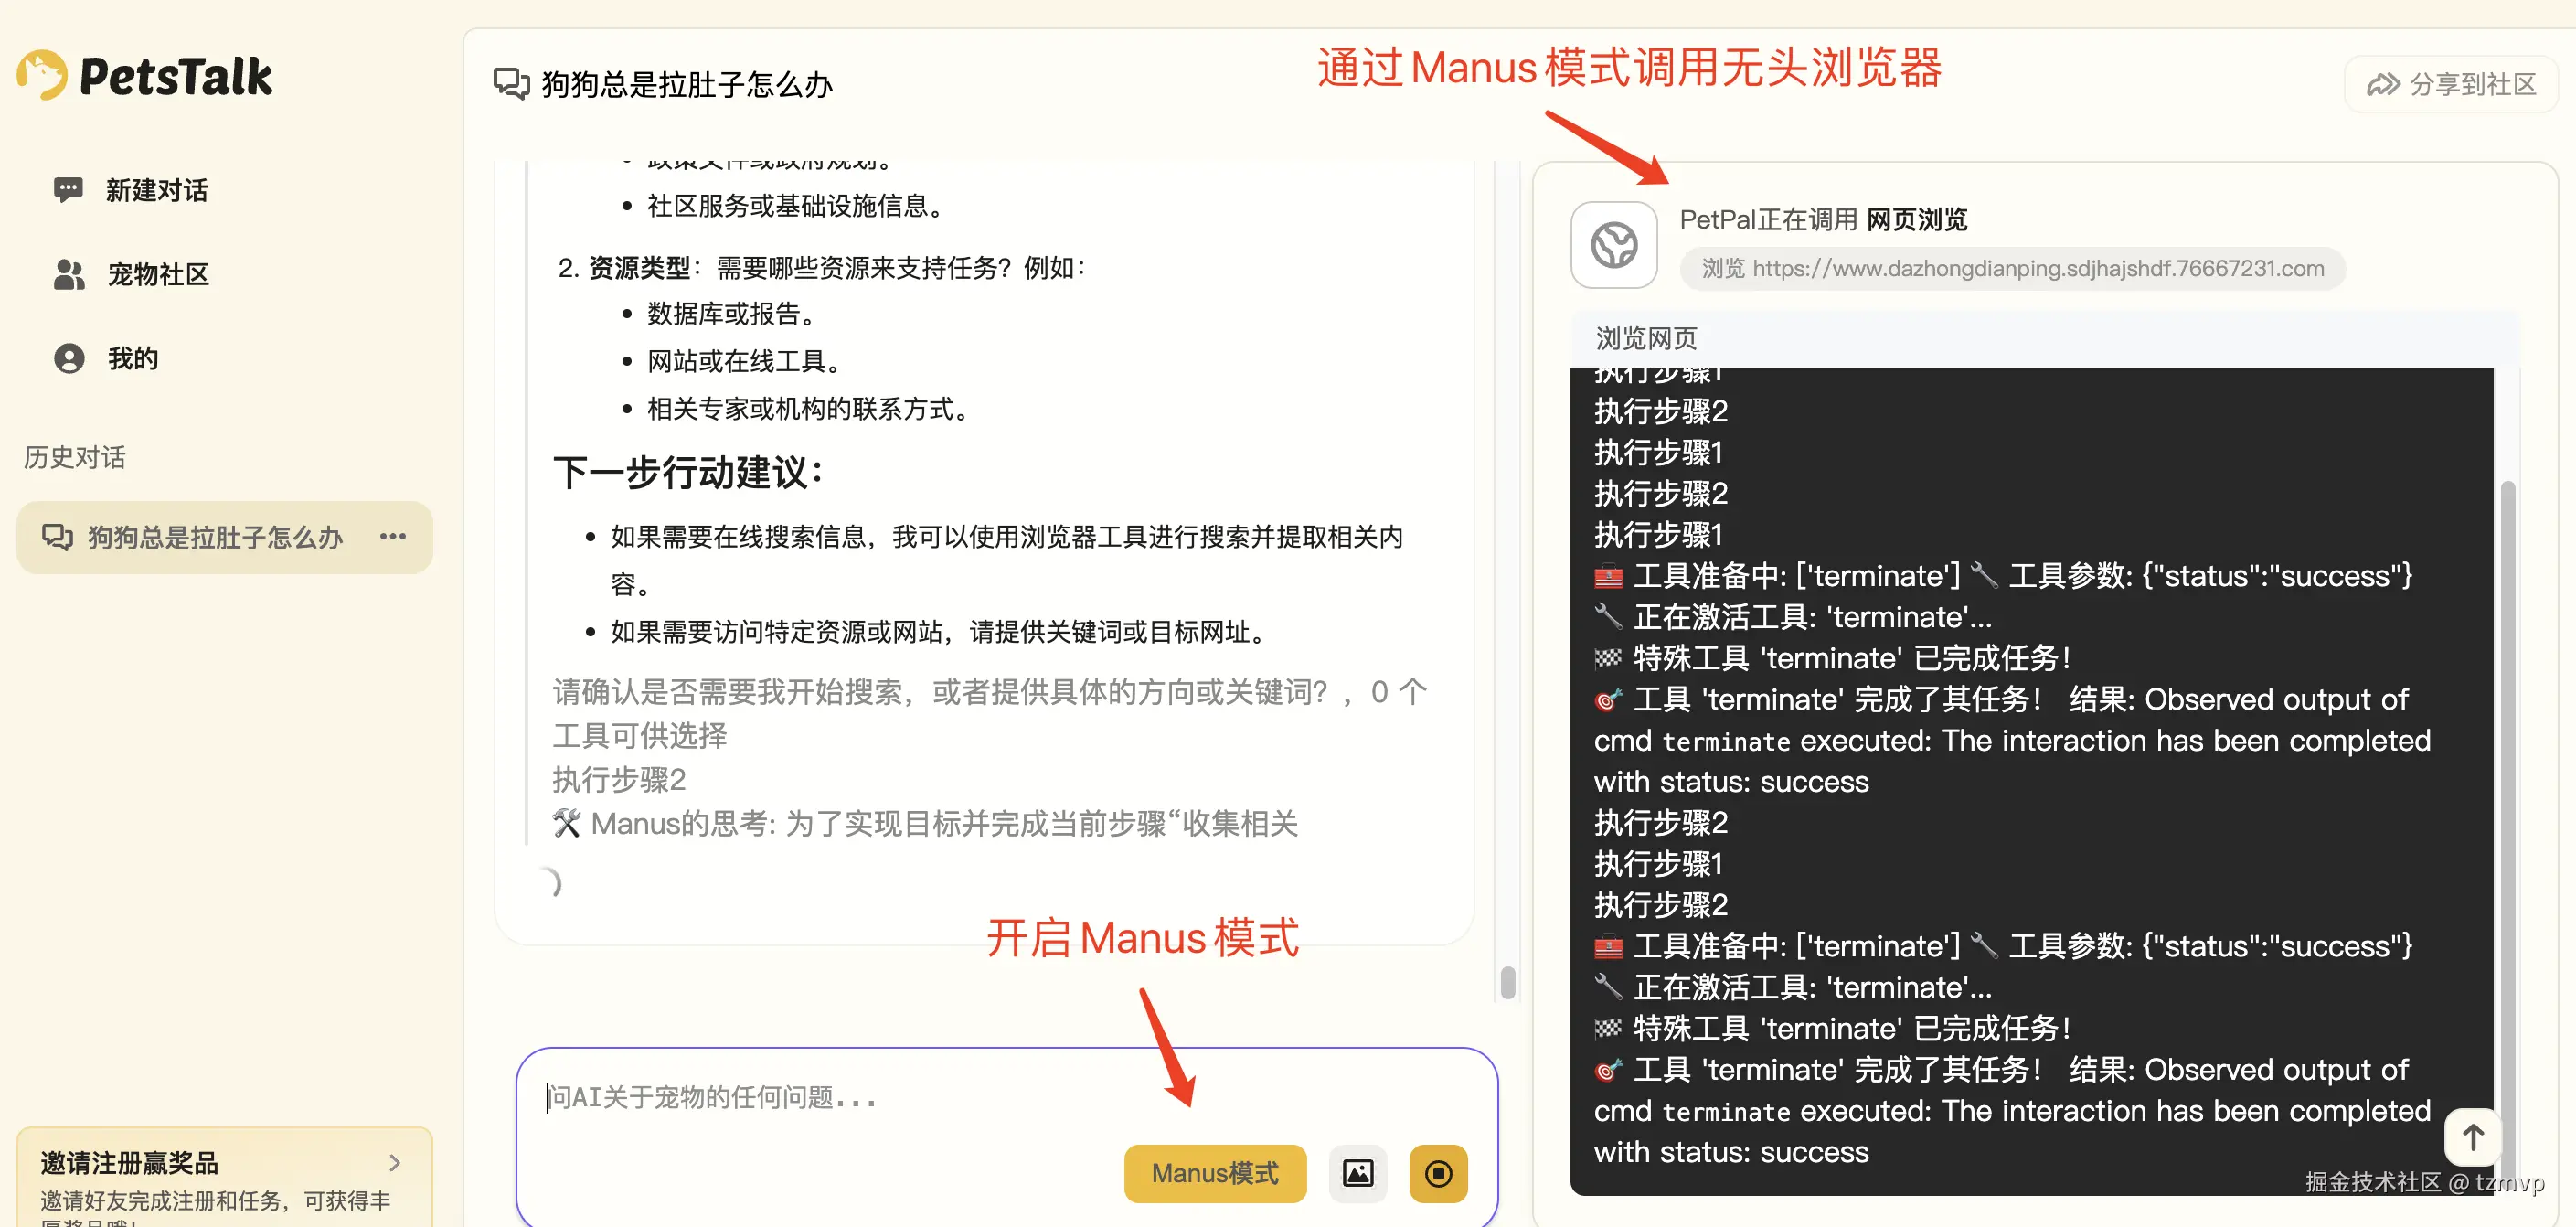The width and height of the screenshot is (2576, 1227).
Task: Toggle the Manus模式 button
Action: [1214, 1173]
